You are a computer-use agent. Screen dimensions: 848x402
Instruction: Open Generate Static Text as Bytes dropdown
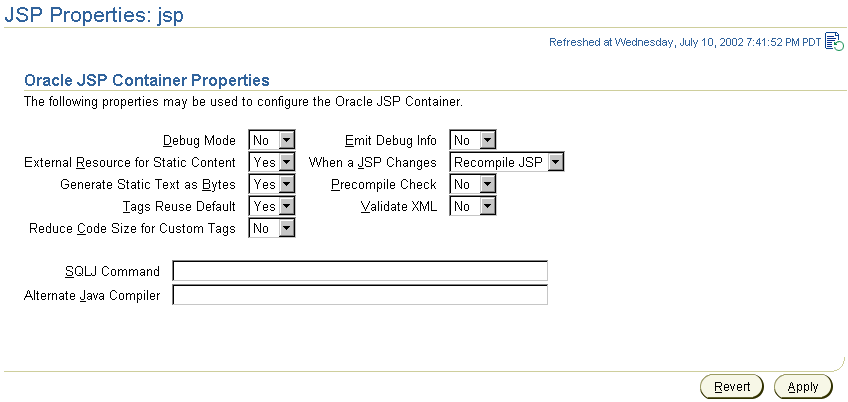click(x=272, y=184)
